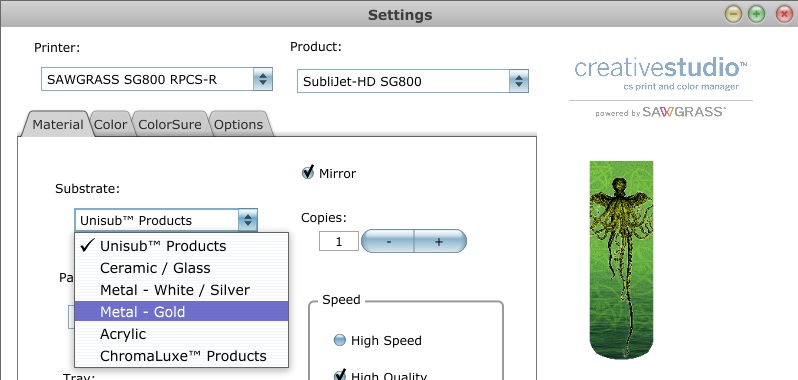Open the Product dropdown SubliJet-HD SG800
This screenshot has height=380, width=798.
click(413, 81)
